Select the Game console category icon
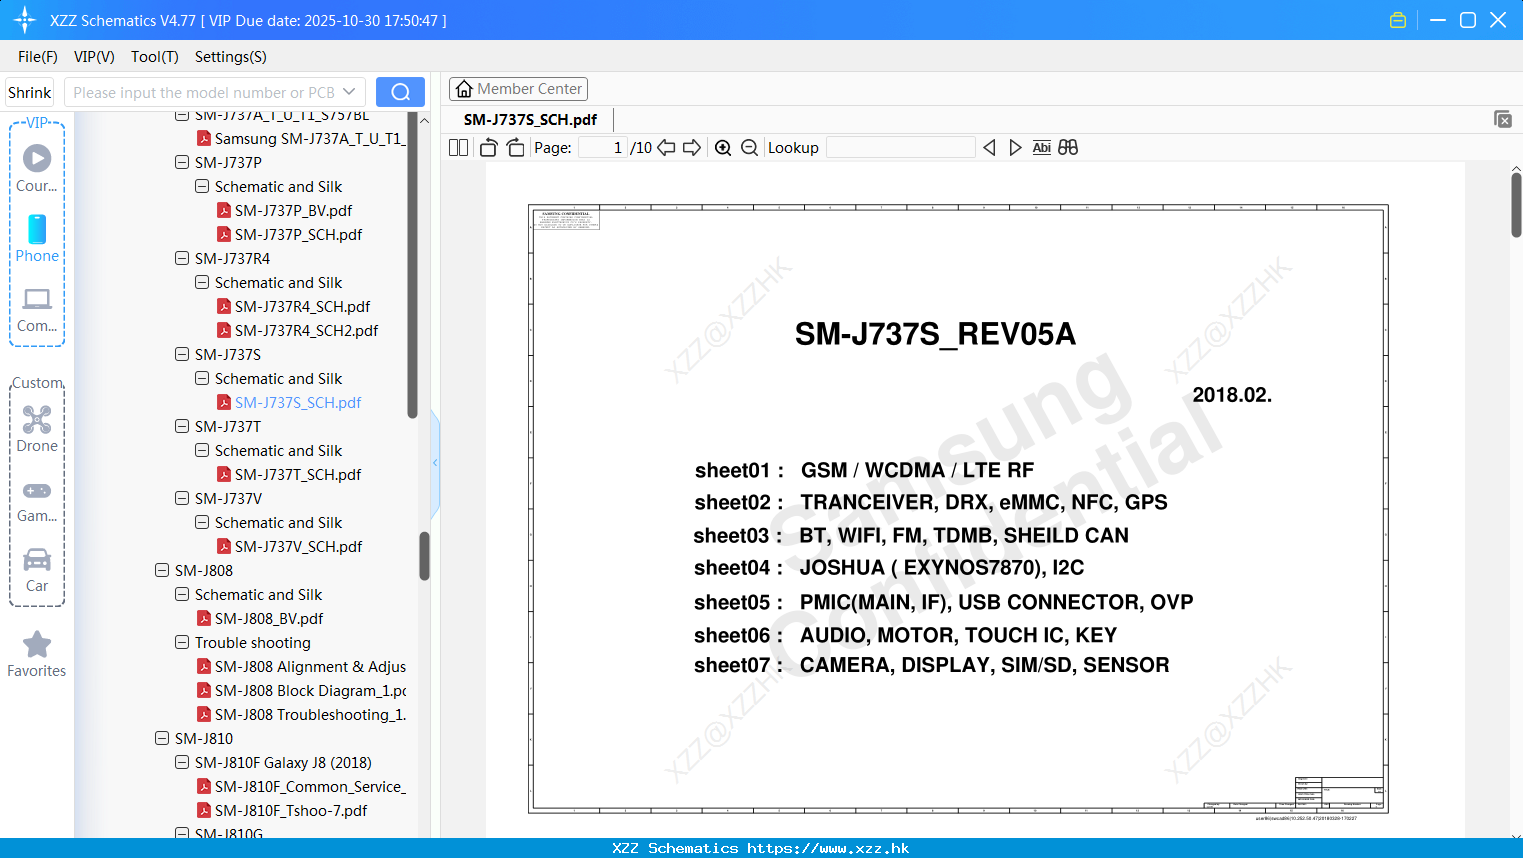1523x858 pixels. coord(37,501)
